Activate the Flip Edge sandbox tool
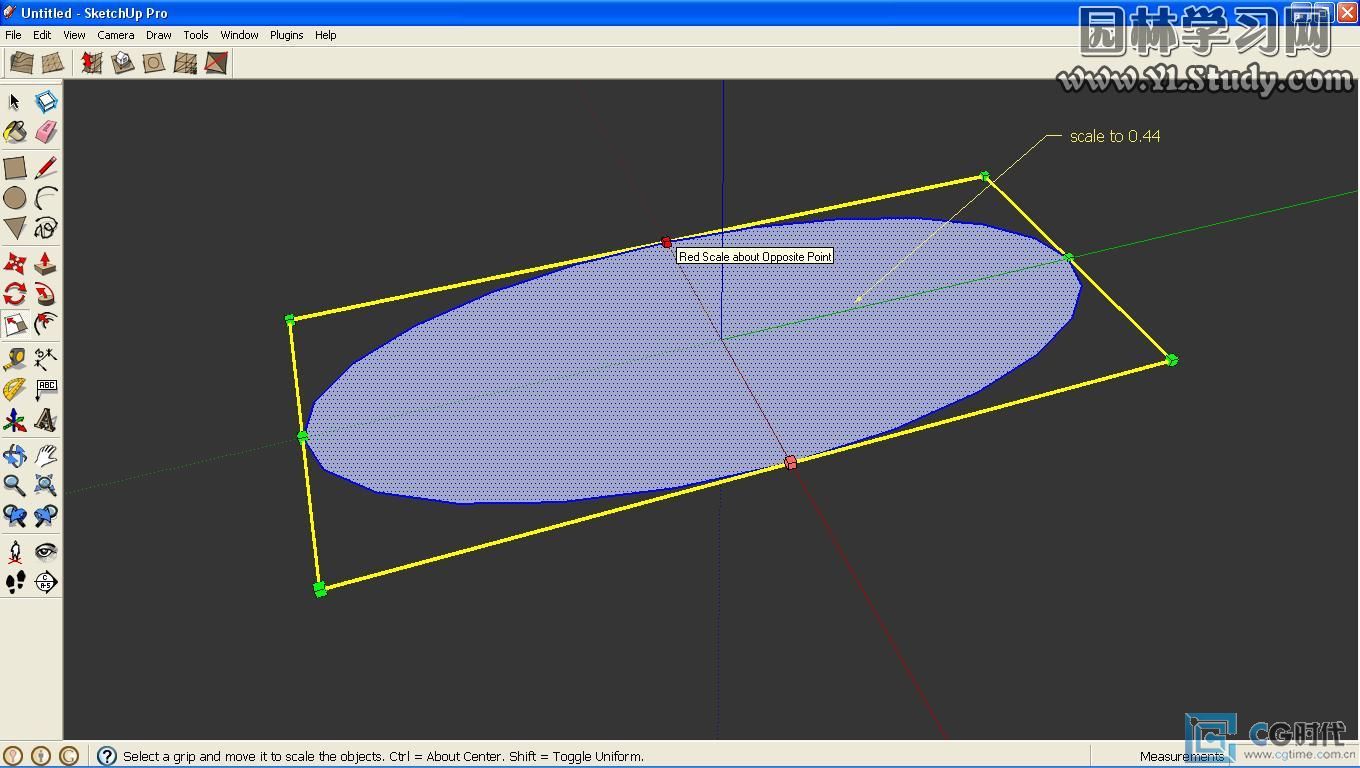Image resolution: width=1360 pixels, height=768 pixels. click(216, 63)
